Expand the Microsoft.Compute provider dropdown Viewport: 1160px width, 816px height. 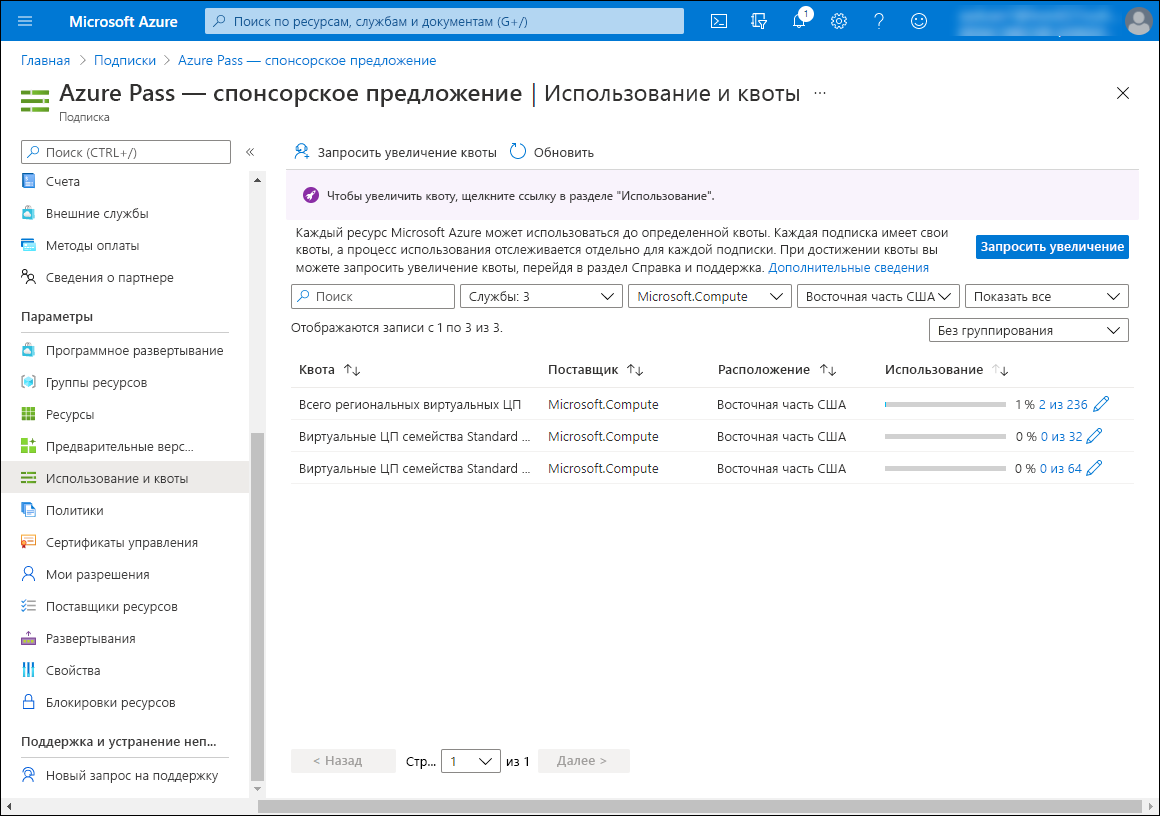pos(709,296)
